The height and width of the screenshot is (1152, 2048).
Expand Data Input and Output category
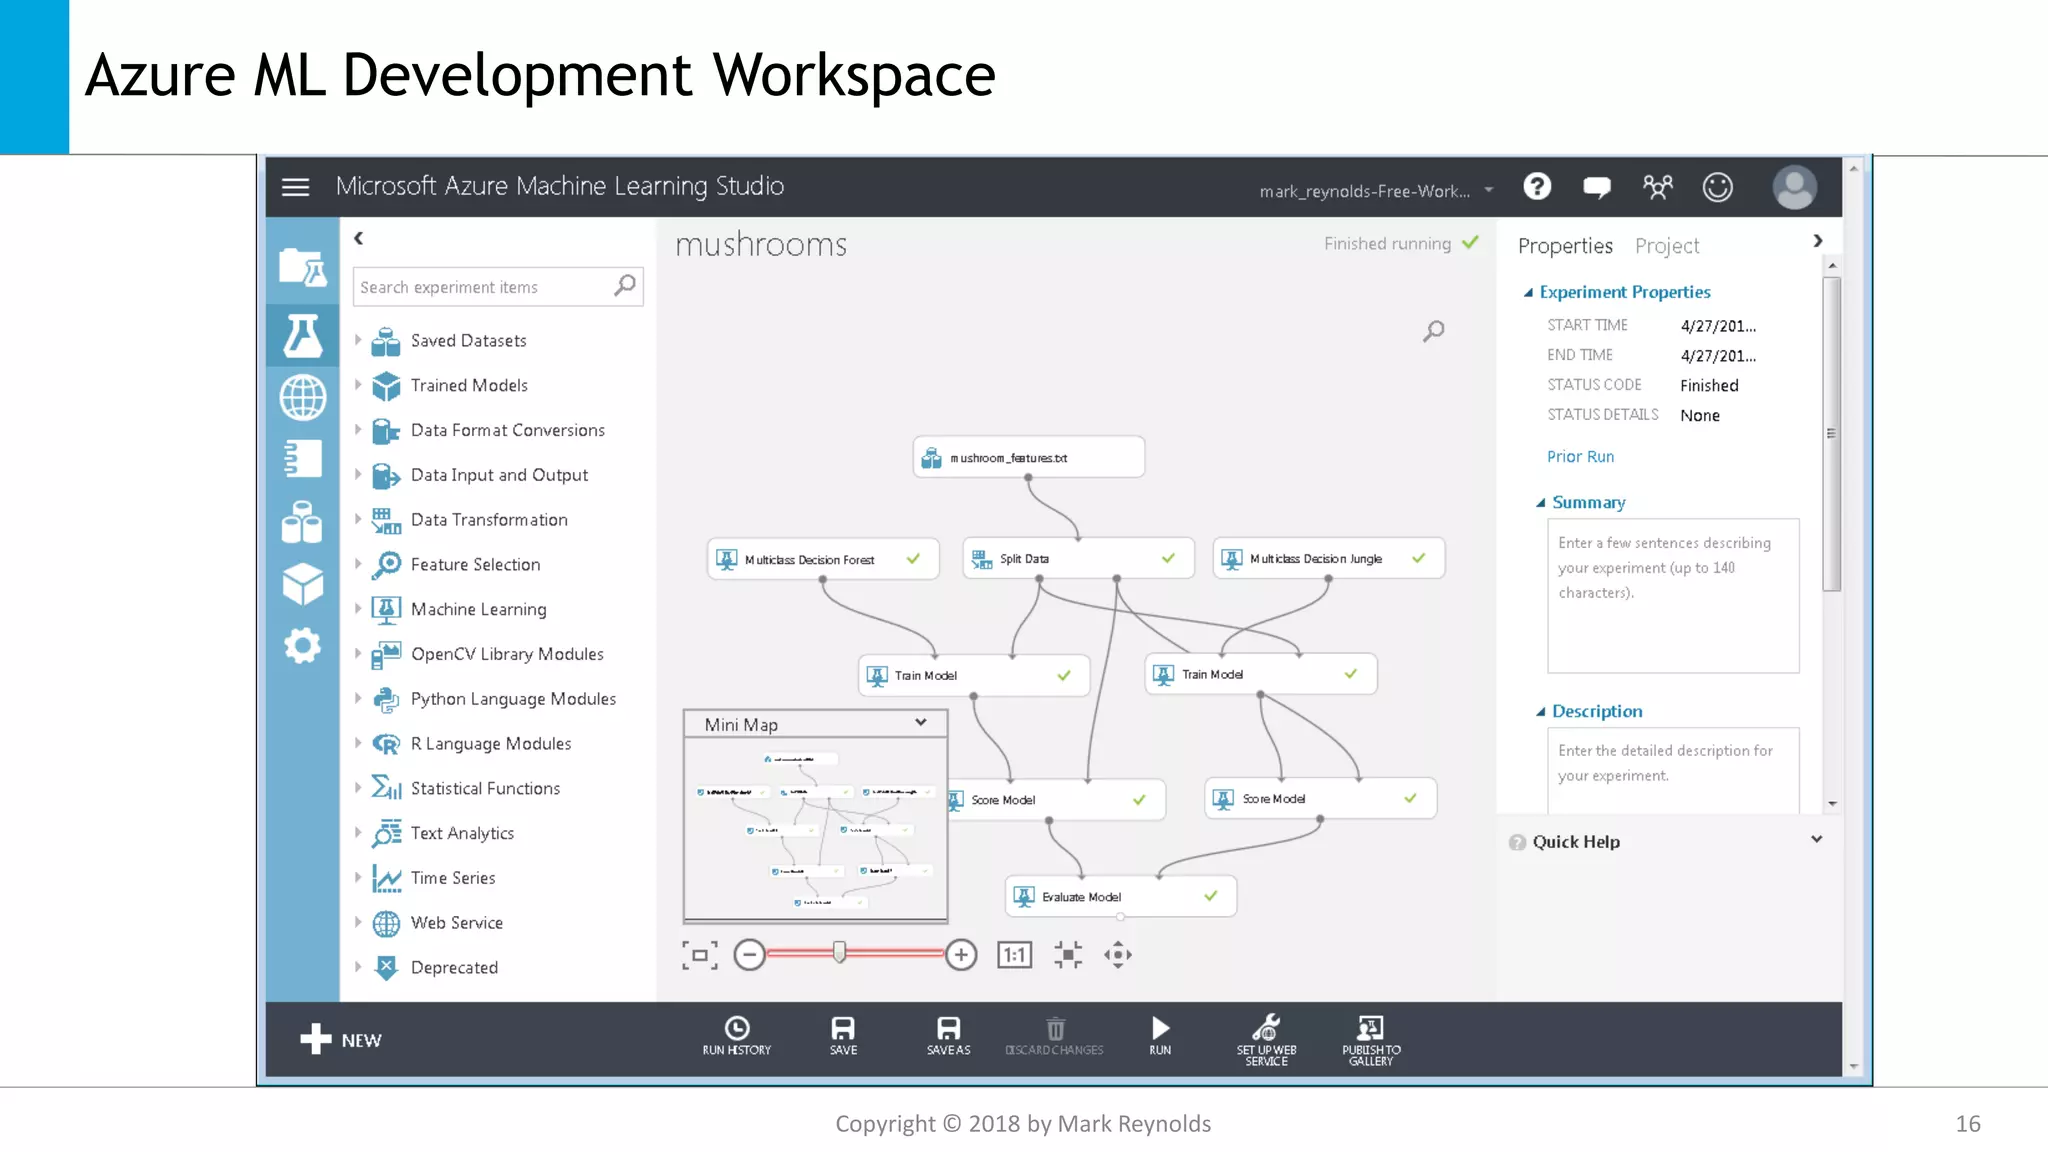tap(358, 475)
